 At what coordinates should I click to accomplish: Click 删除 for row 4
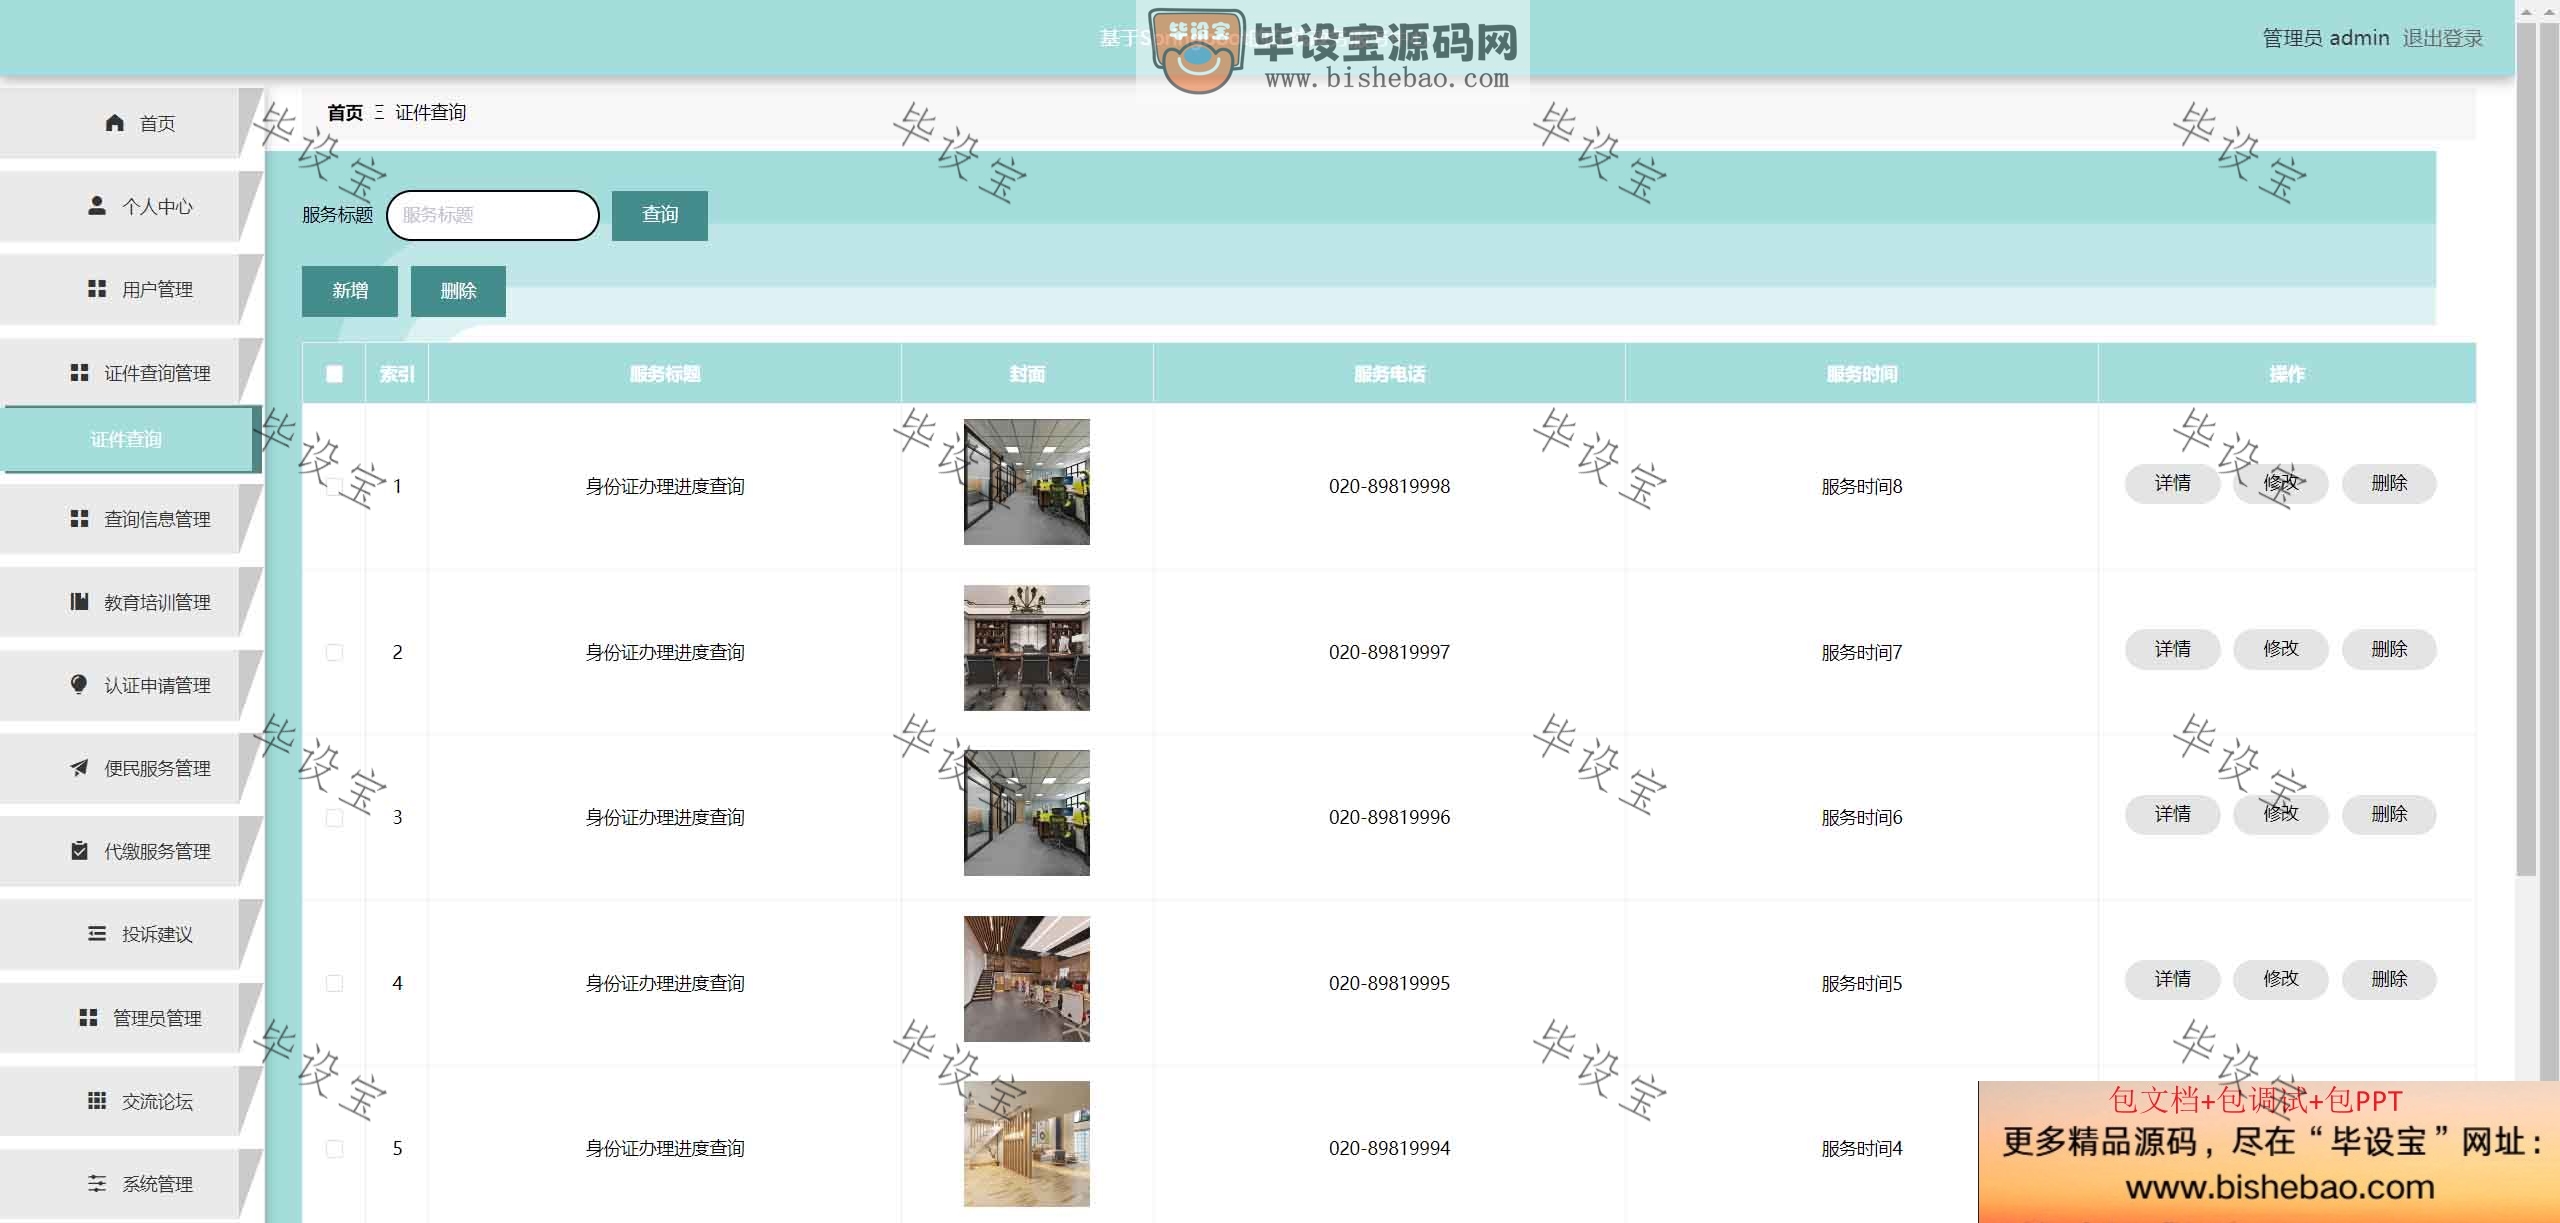(x=2389, y=980)
